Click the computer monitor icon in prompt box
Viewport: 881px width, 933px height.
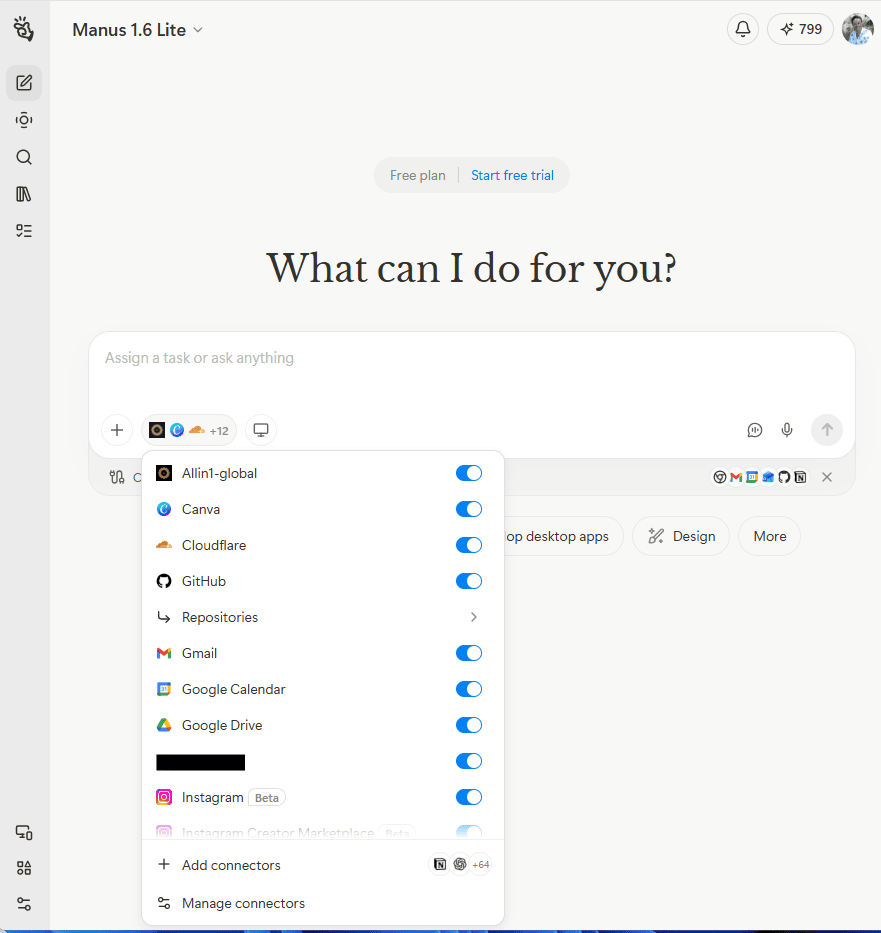click(261, 430)
